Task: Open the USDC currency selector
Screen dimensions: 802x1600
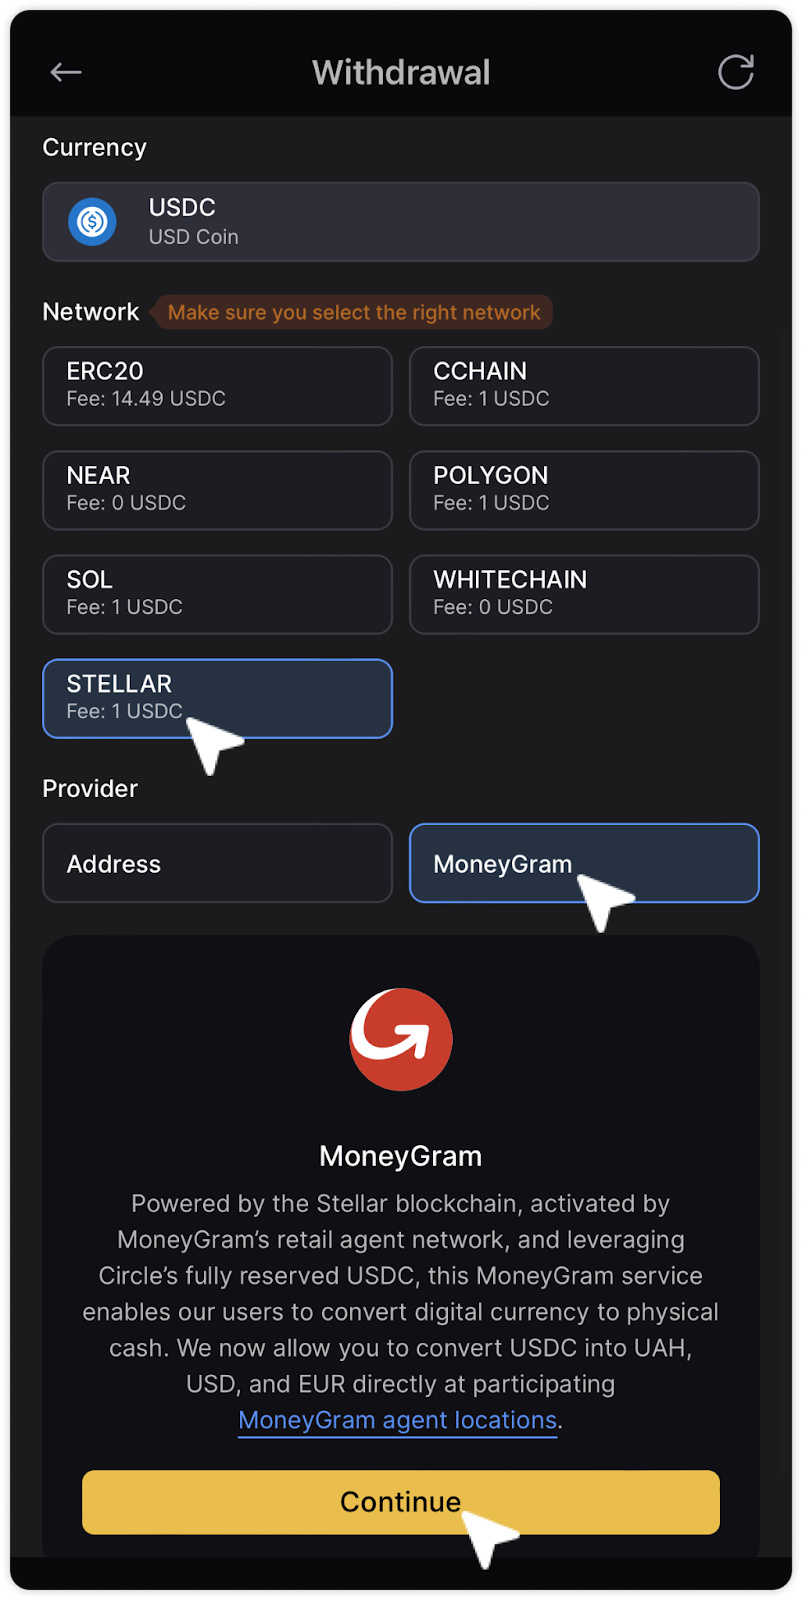Action: click(401, 222)
